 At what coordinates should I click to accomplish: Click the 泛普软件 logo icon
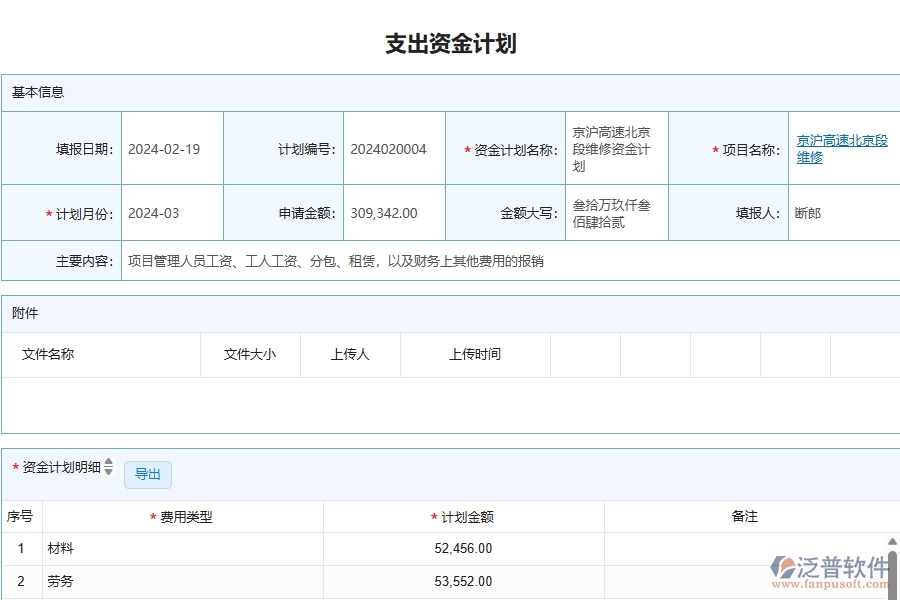[783, 565]
